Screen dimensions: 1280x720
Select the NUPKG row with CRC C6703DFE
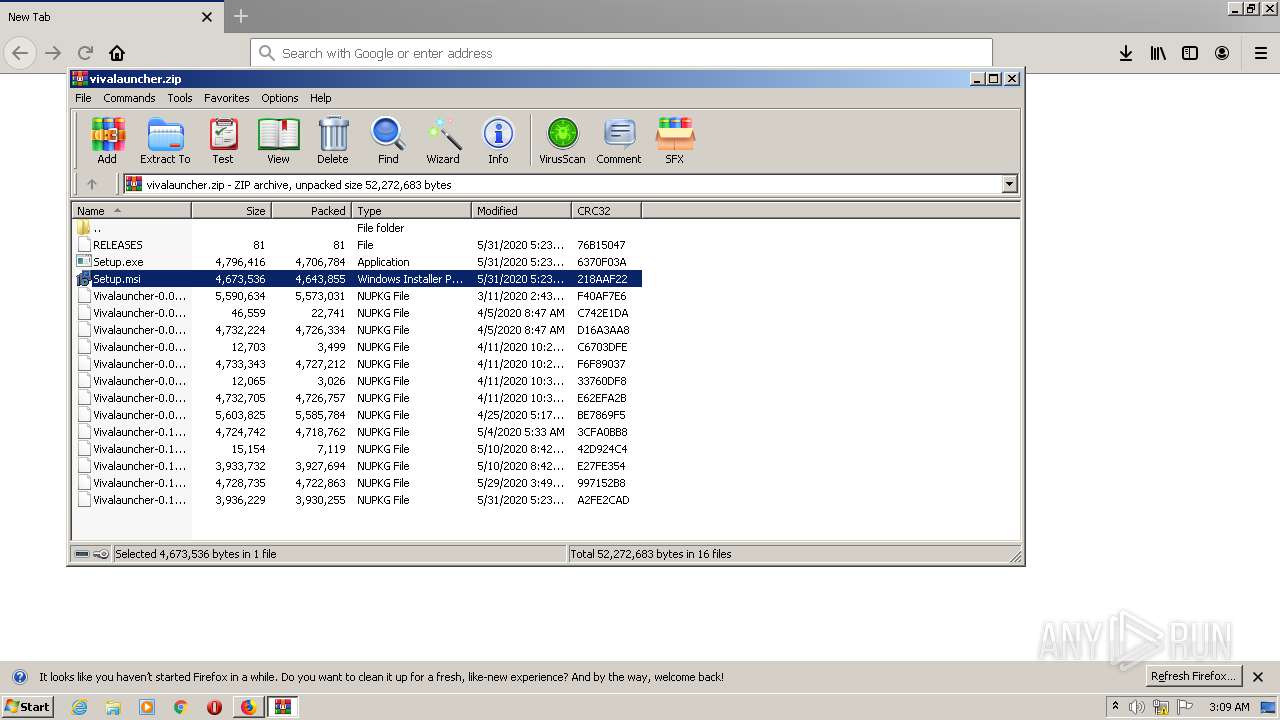357,347
